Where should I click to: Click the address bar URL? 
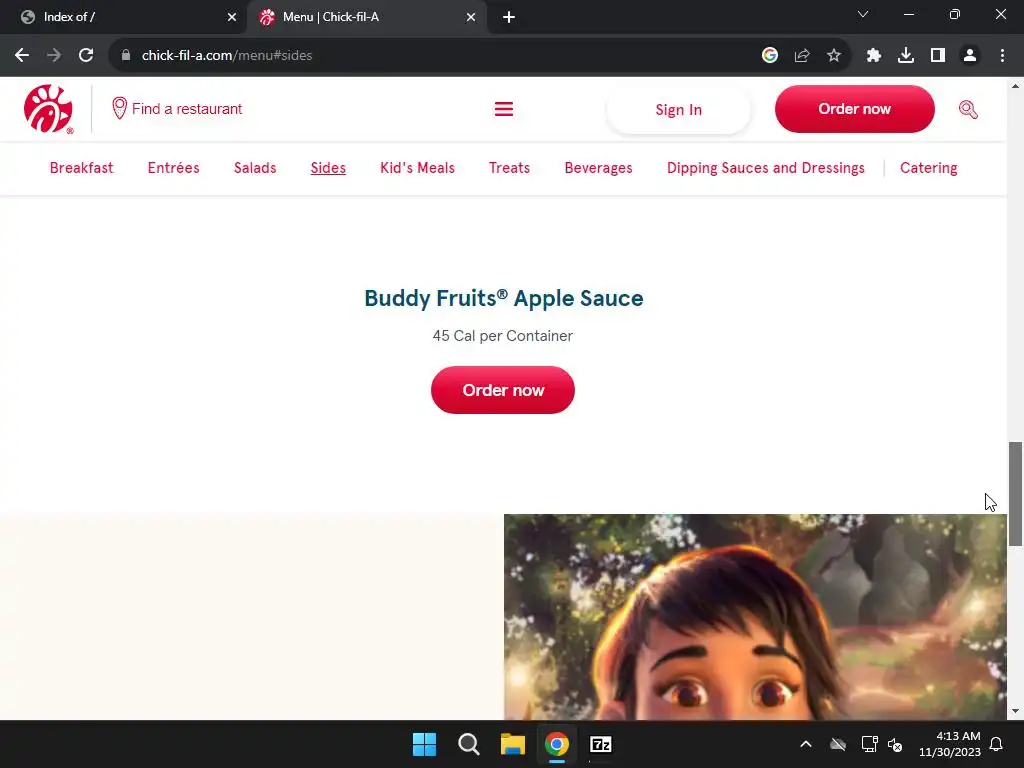pos(227,56)
